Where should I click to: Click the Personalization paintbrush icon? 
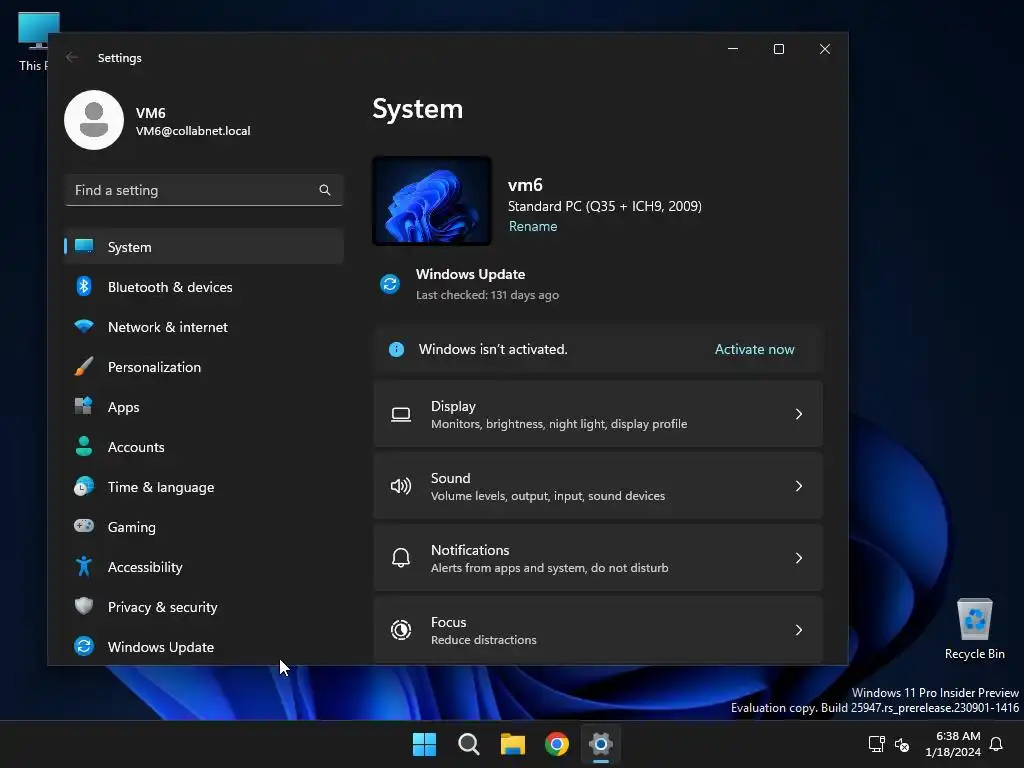84,366
